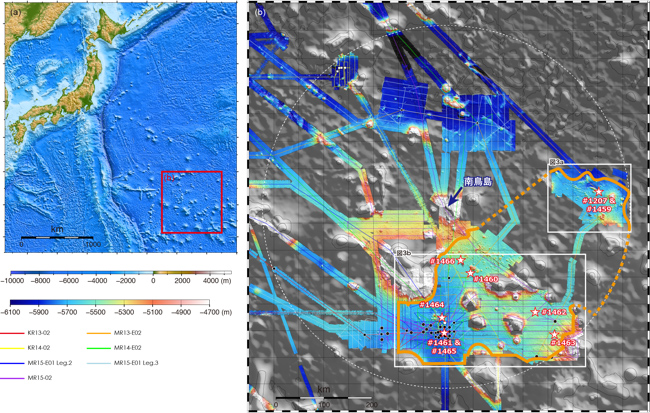Image resolution: width=650 pixels, height=413 pixels.
Task: Click the star marker above #1207 & #1459
Action: point(598,190)
